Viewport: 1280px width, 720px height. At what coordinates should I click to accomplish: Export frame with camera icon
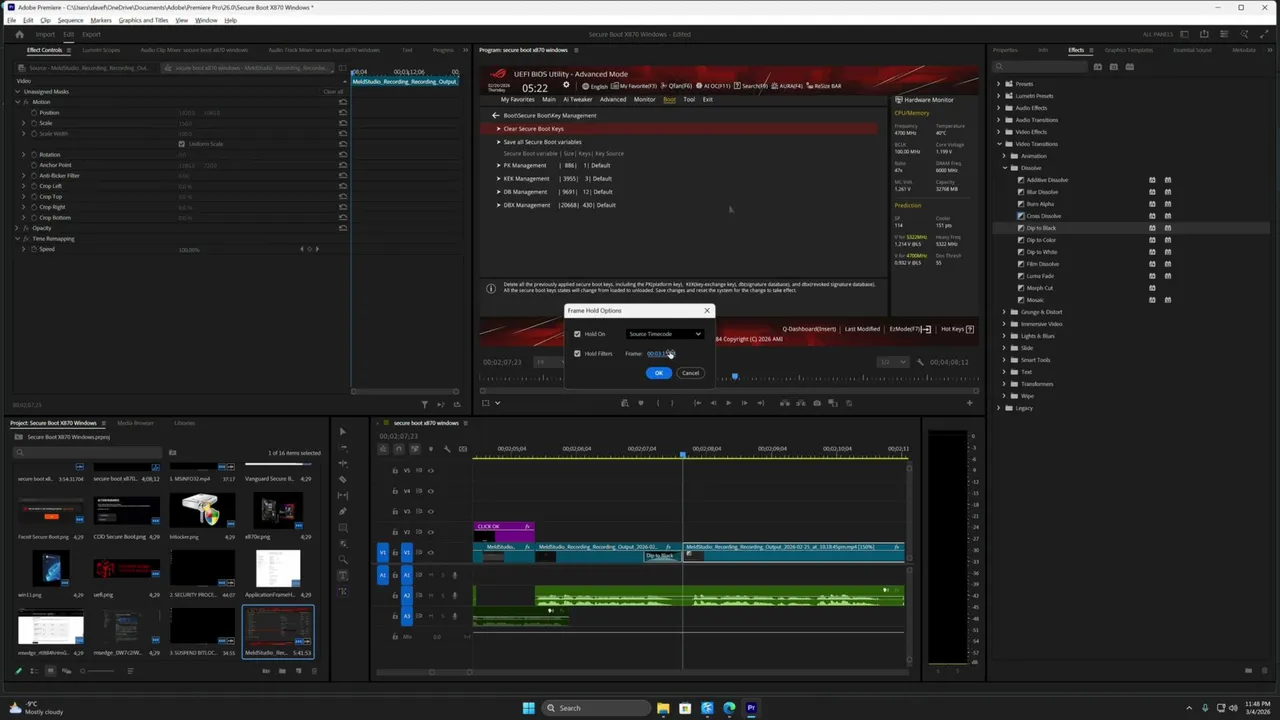click(x=817, y=403)
